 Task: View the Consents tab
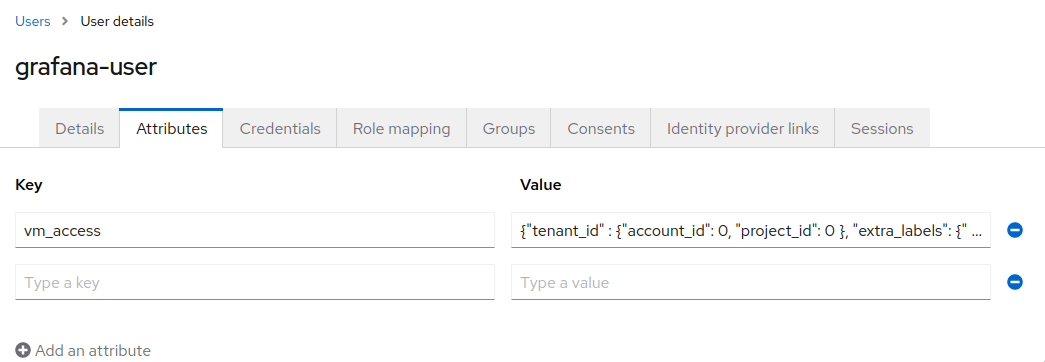pyautogui.click(x=600, y=129)
